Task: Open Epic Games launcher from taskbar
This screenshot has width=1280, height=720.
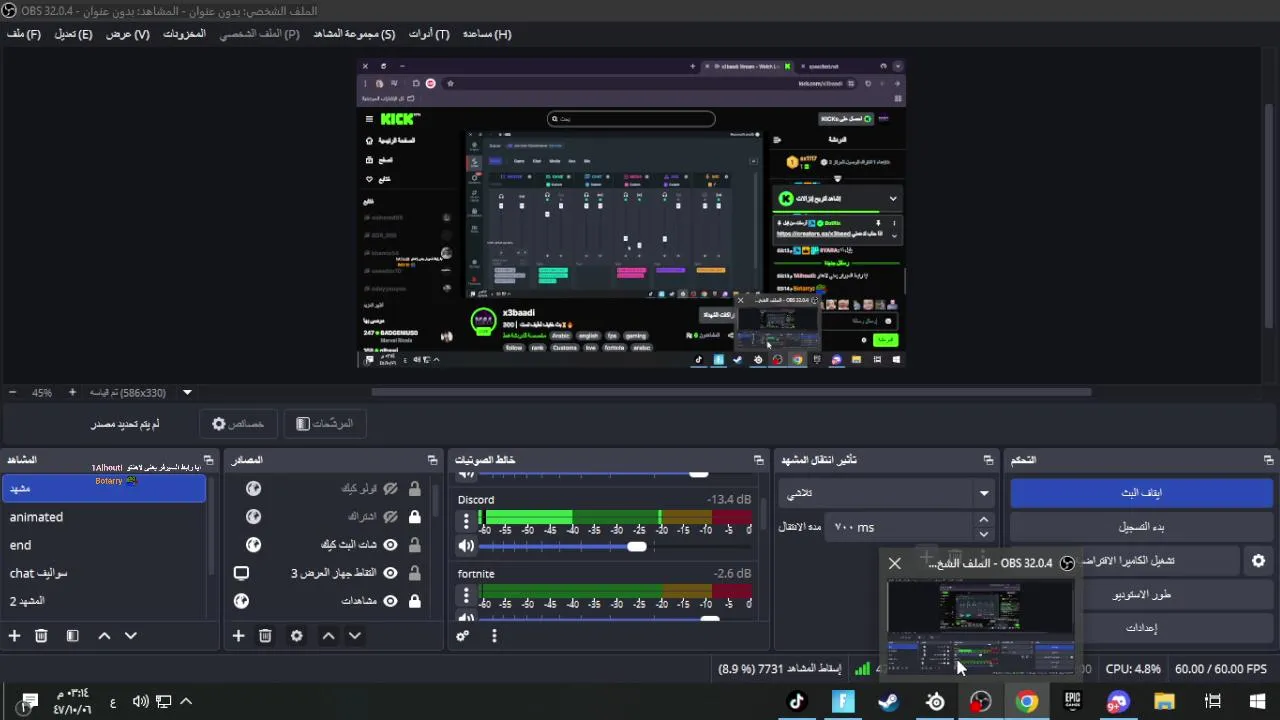Action: (1073, 701)
